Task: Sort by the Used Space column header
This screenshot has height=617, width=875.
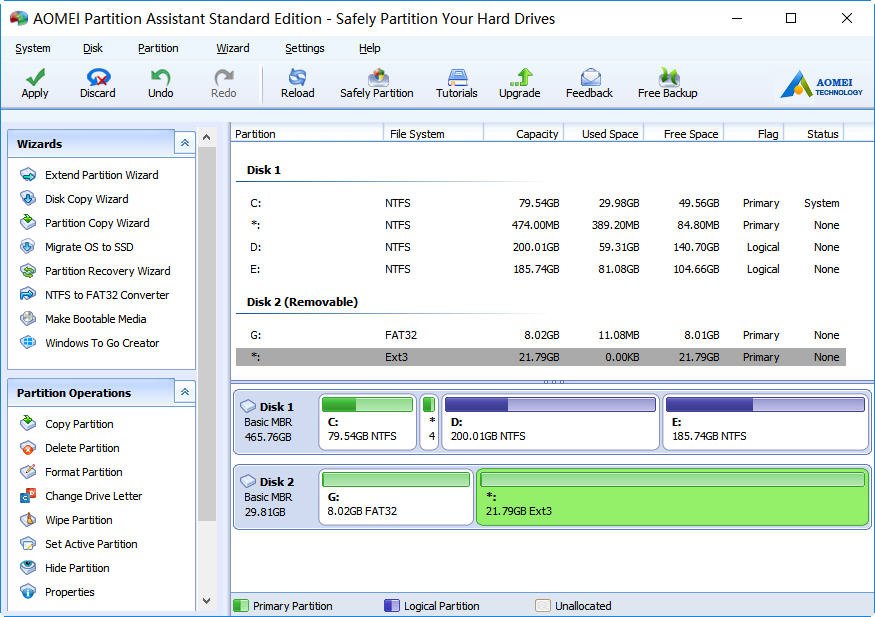Action: point(604,134)
